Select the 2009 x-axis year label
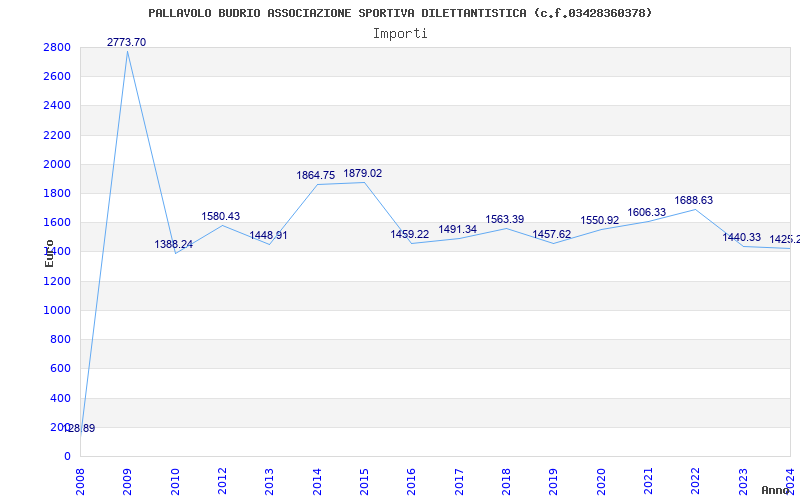This screenshot has height=500, width=800. [128, 482]
